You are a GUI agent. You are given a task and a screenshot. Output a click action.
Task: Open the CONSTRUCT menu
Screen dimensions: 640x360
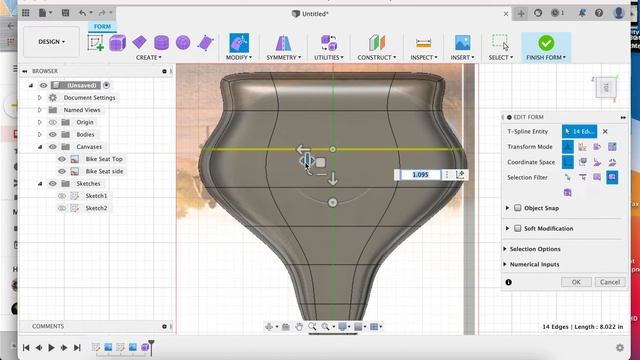pos(377,58)
